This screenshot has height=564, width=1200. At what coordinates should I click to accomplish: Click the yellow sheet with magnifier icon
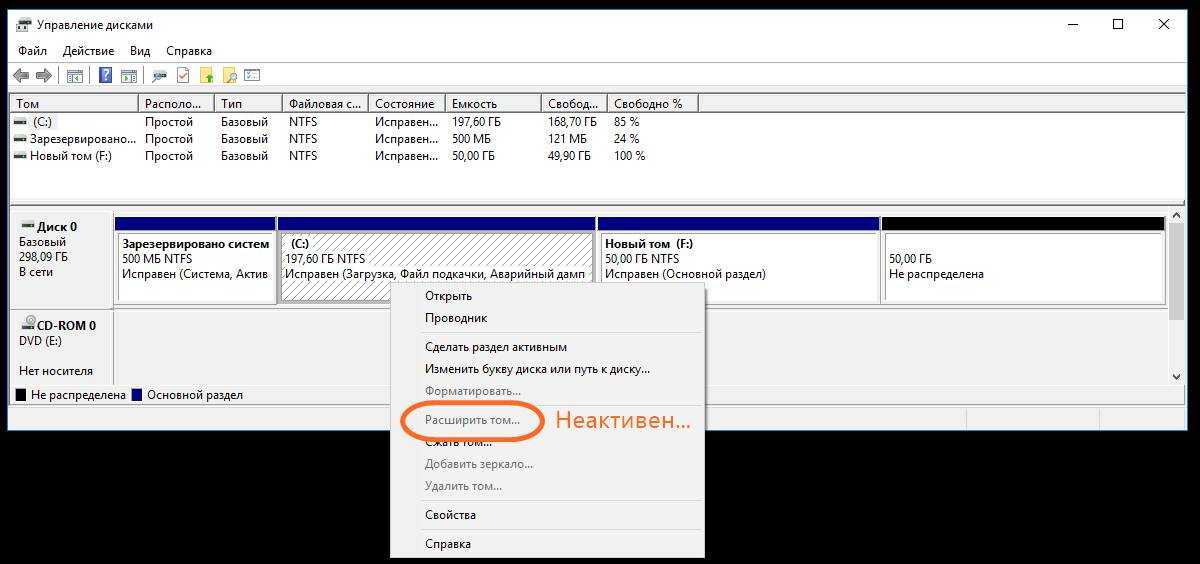coord(230,76)
